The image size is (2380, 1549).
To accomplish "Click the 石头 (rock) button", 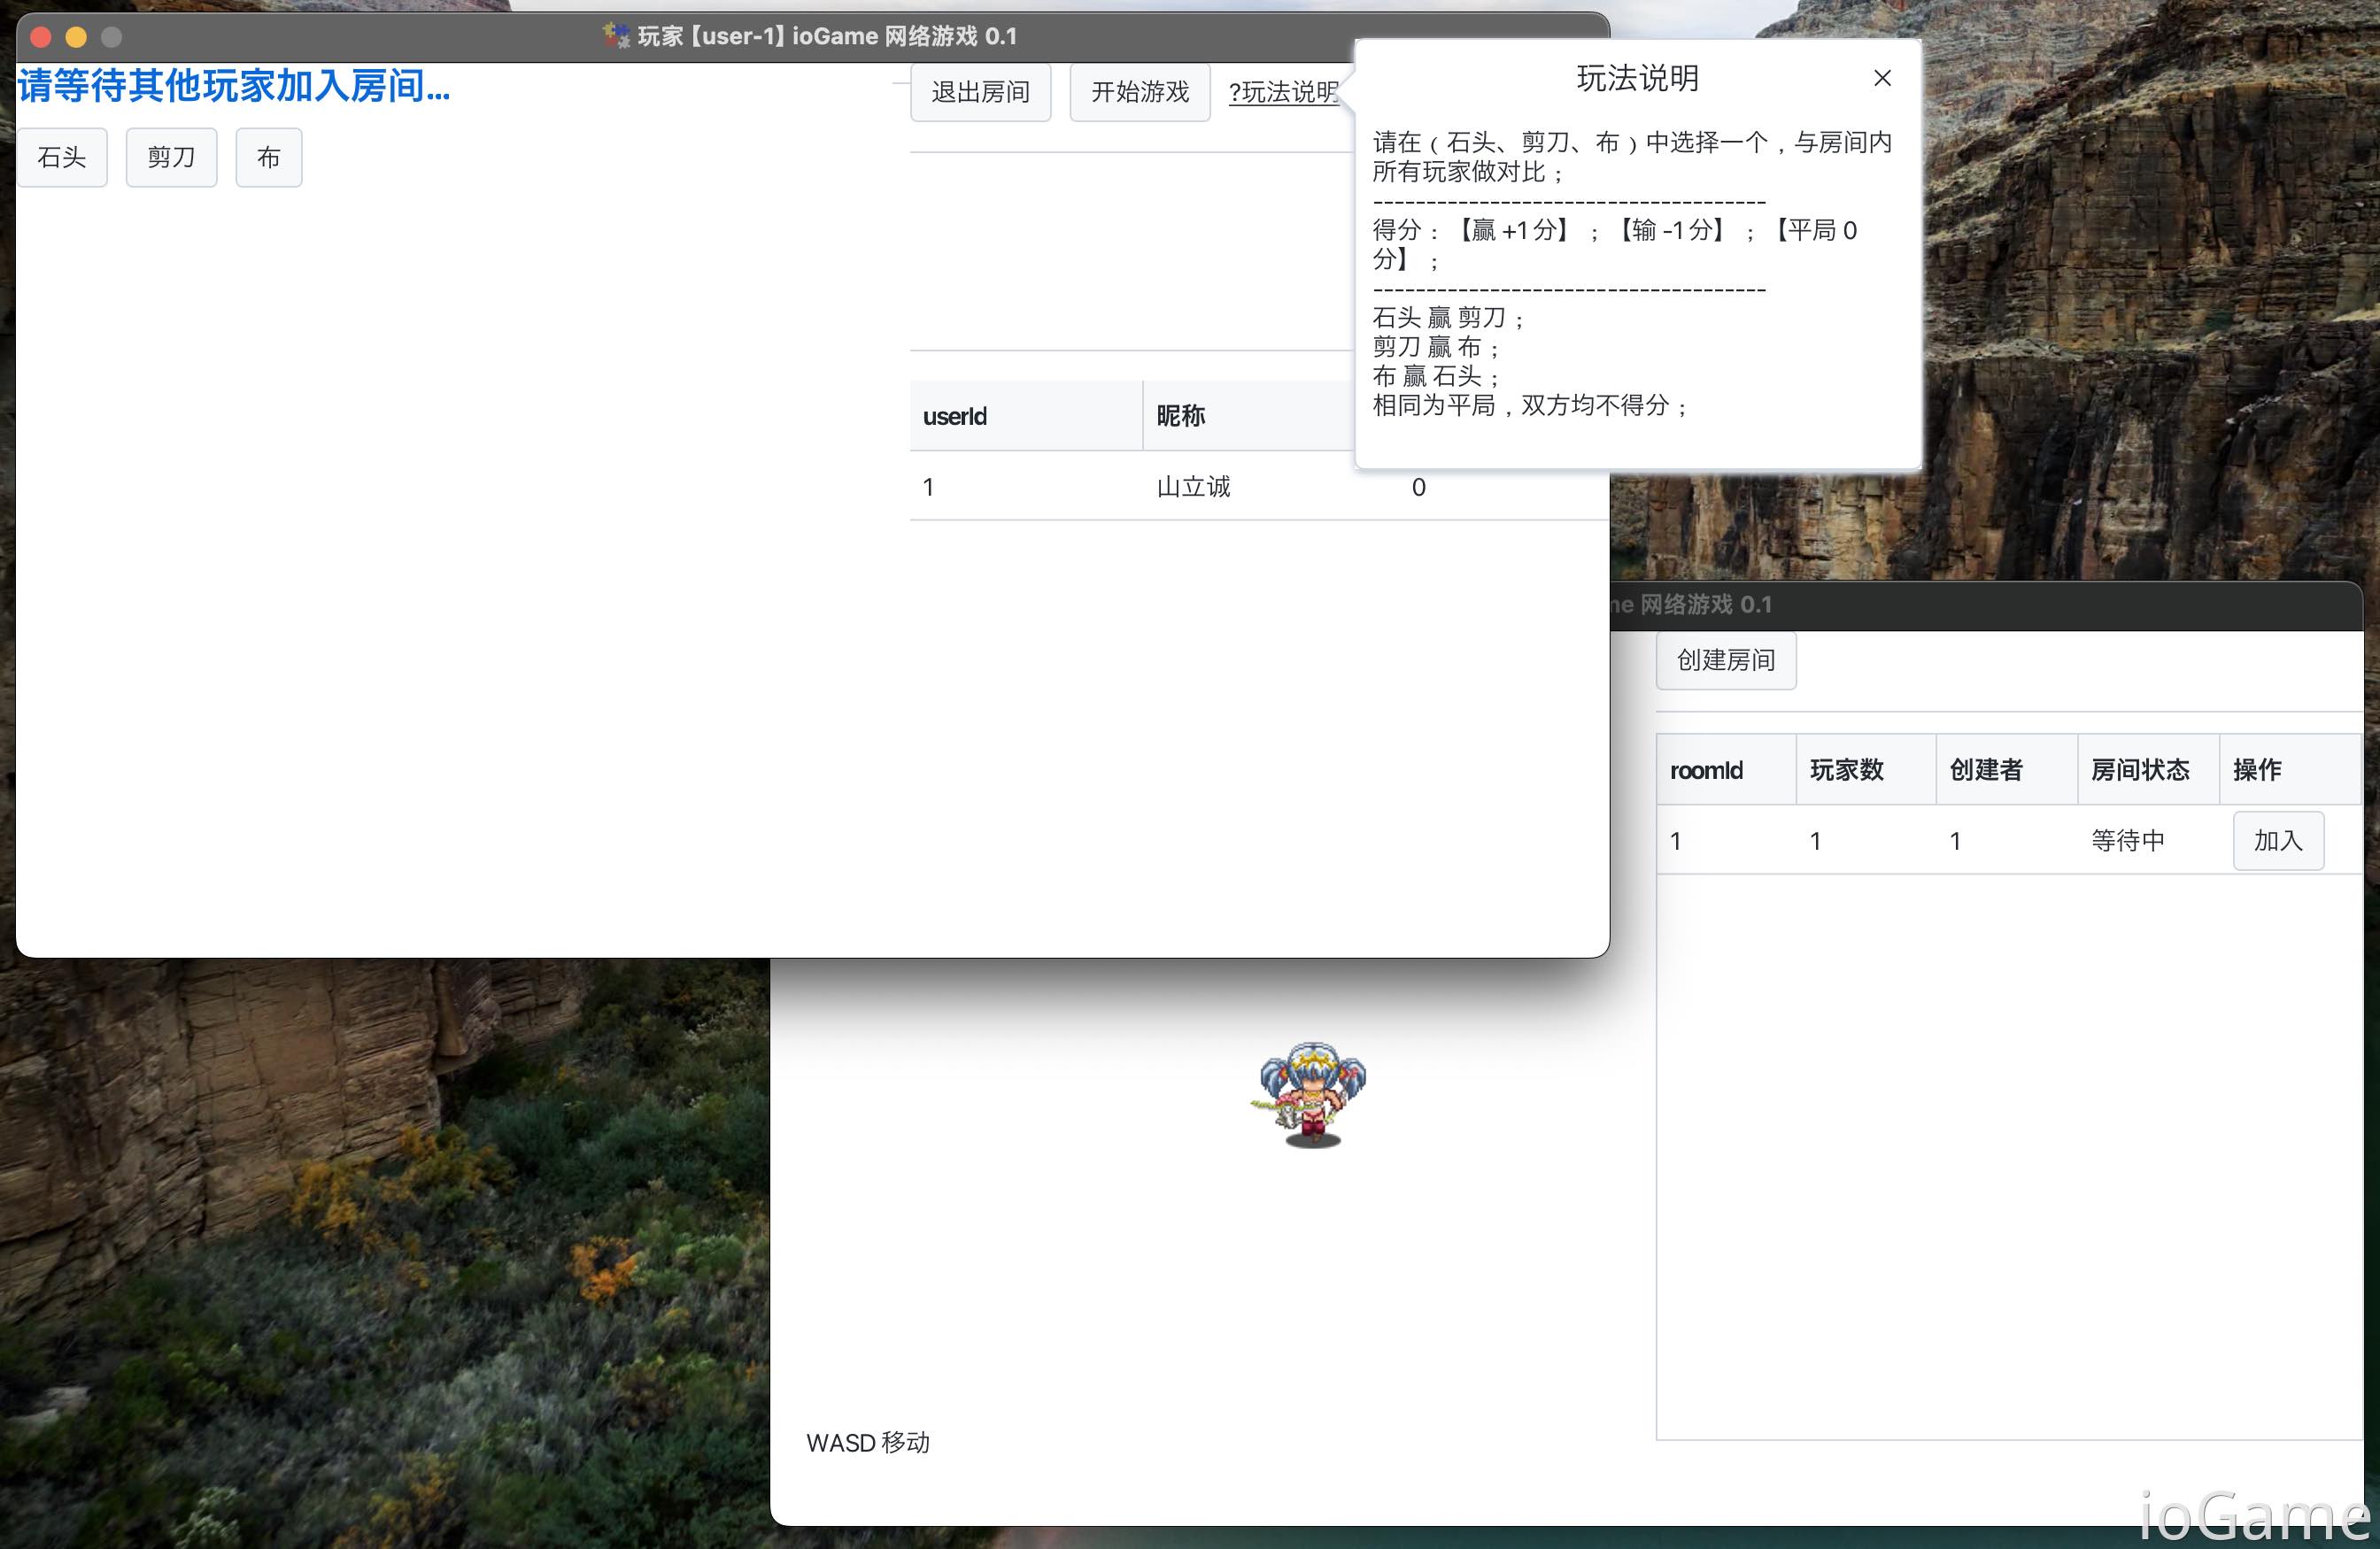I will tap(62, 157).
